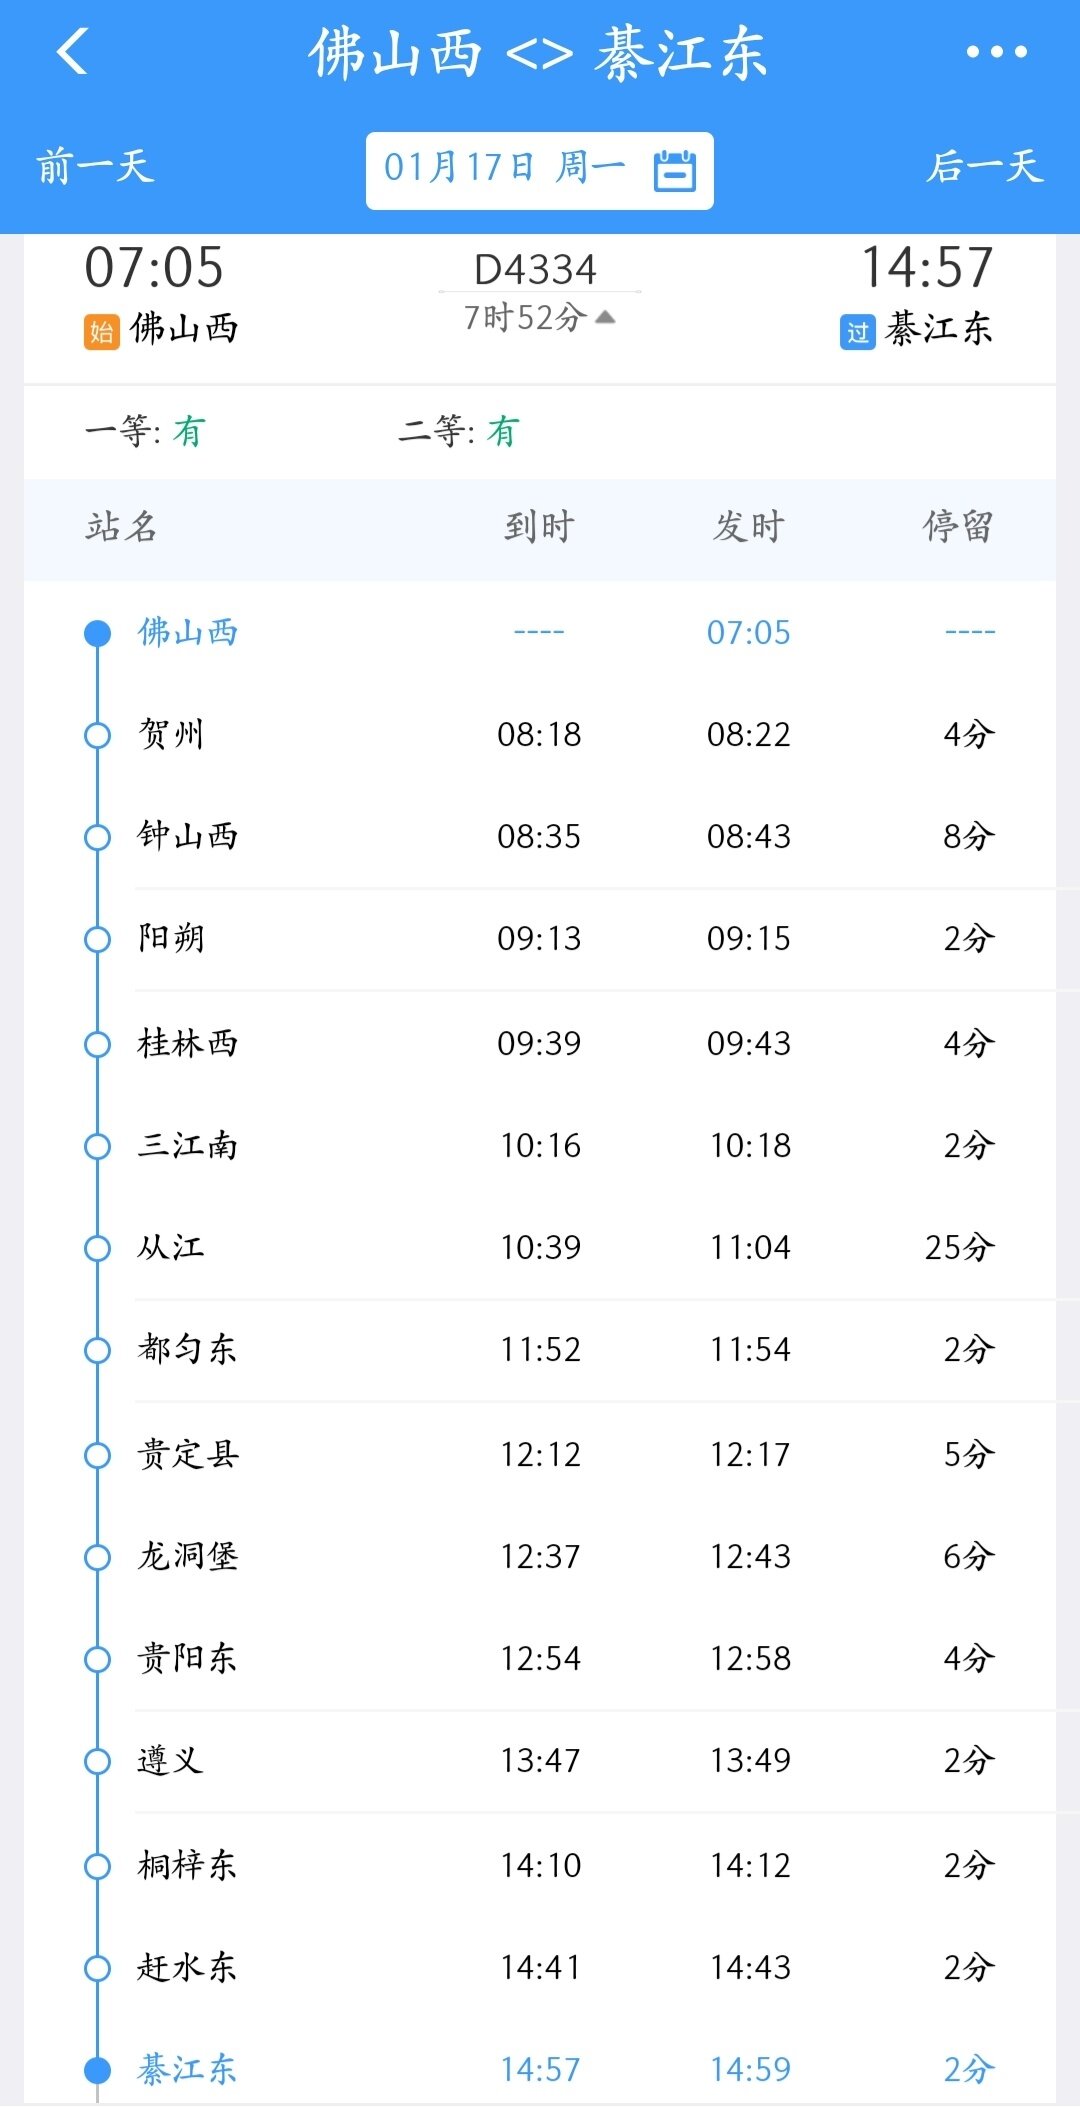1080x2107 pixels.
Task: Tap the 佛山西 filled timeline dot
Action: pyautogui.click(x=97, y=633)
